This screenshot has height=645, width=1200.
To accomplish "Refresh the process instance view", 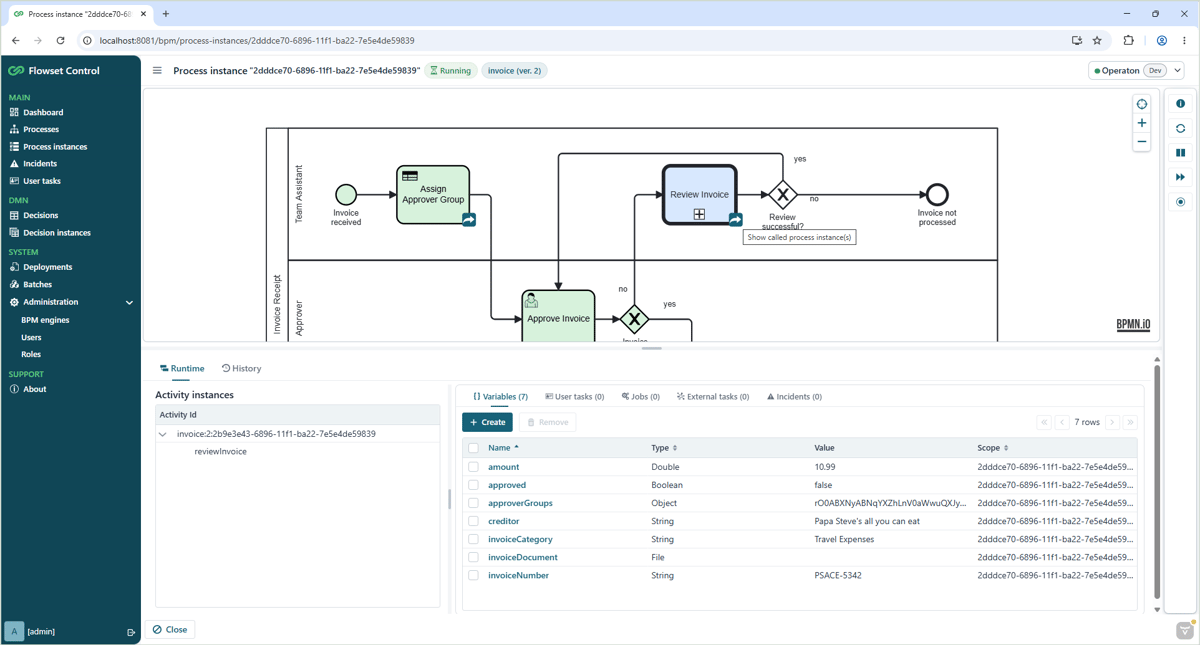I will [1180, 128].
